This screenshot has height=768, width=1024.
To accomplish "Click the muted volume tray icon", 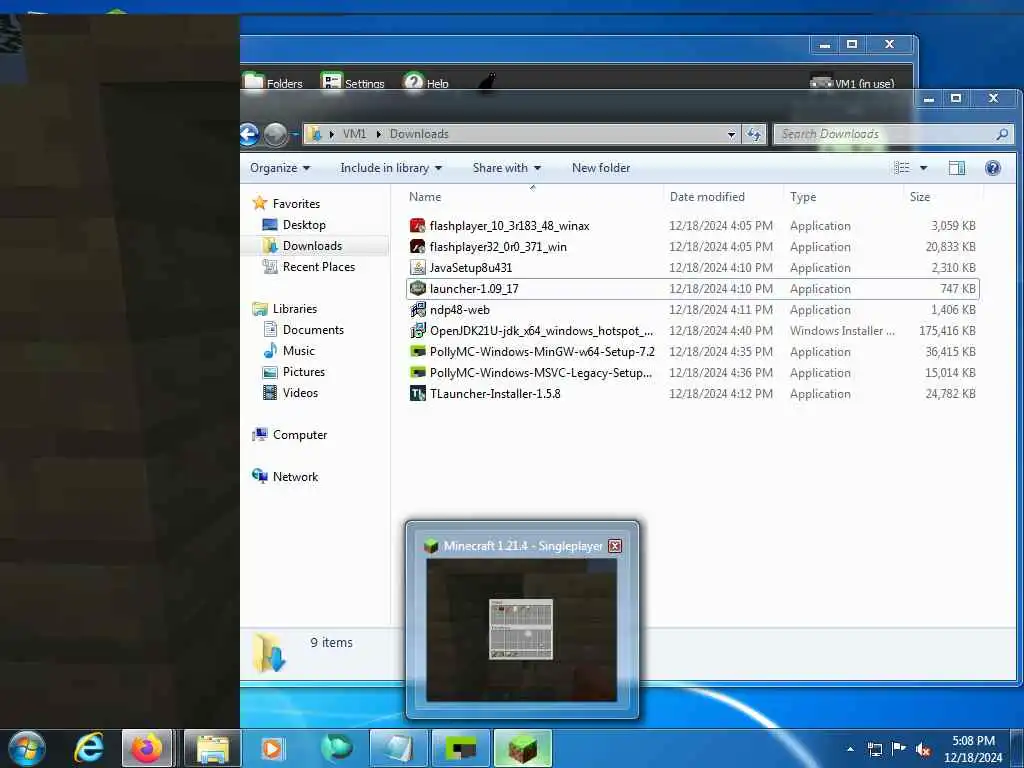I will click(x=923, y=749).
